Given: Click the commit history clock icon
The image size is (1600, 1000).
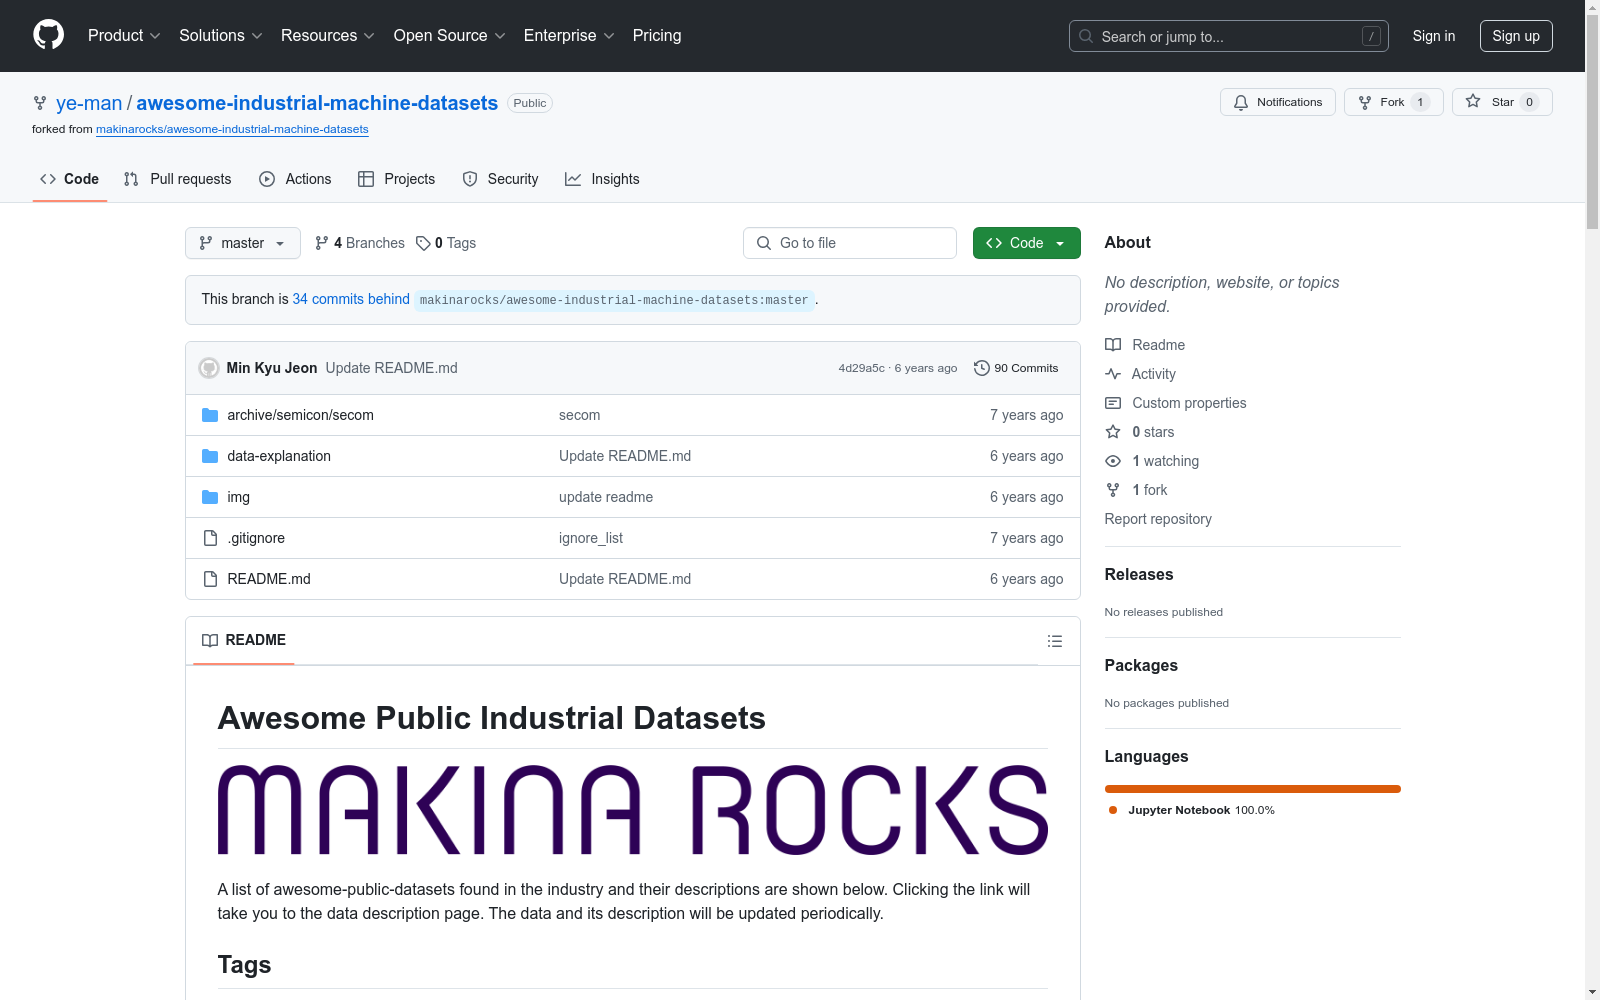Looking at the screenshot, I should pos(982,368).
